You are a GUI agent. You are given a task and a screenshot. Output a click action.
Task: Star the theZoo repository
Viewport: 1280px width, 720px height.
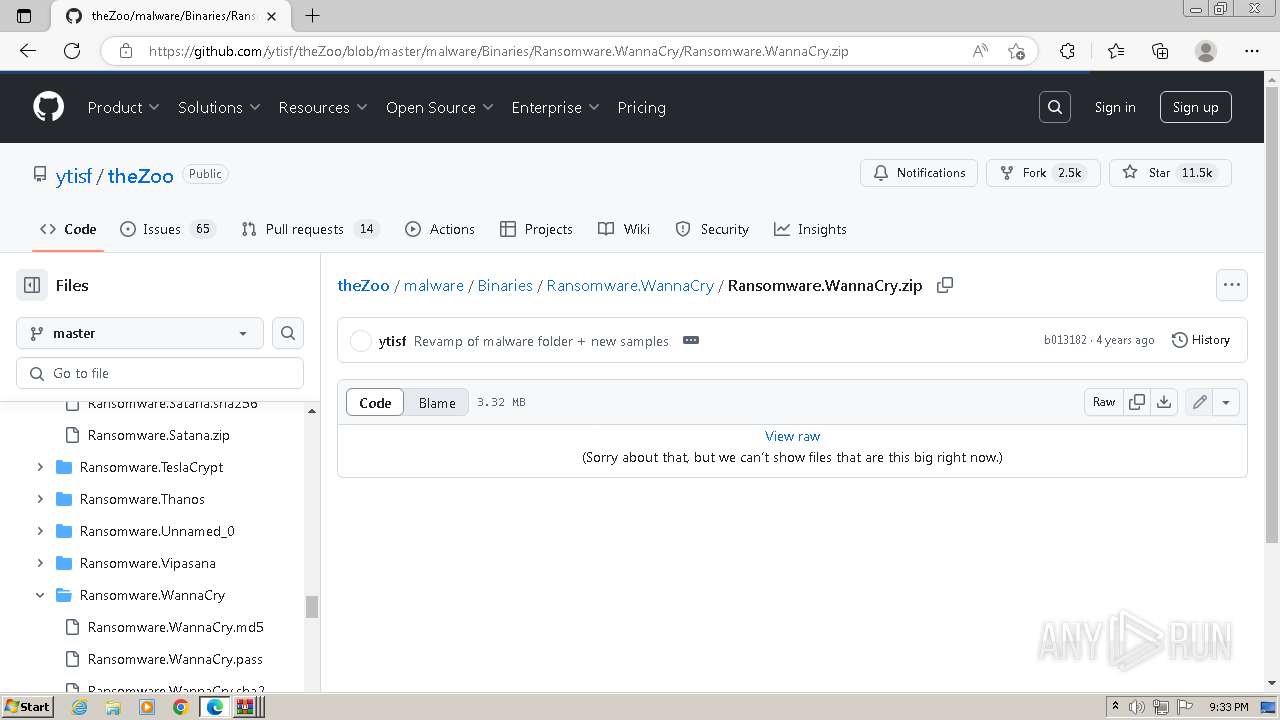[x=1170, y=173]
